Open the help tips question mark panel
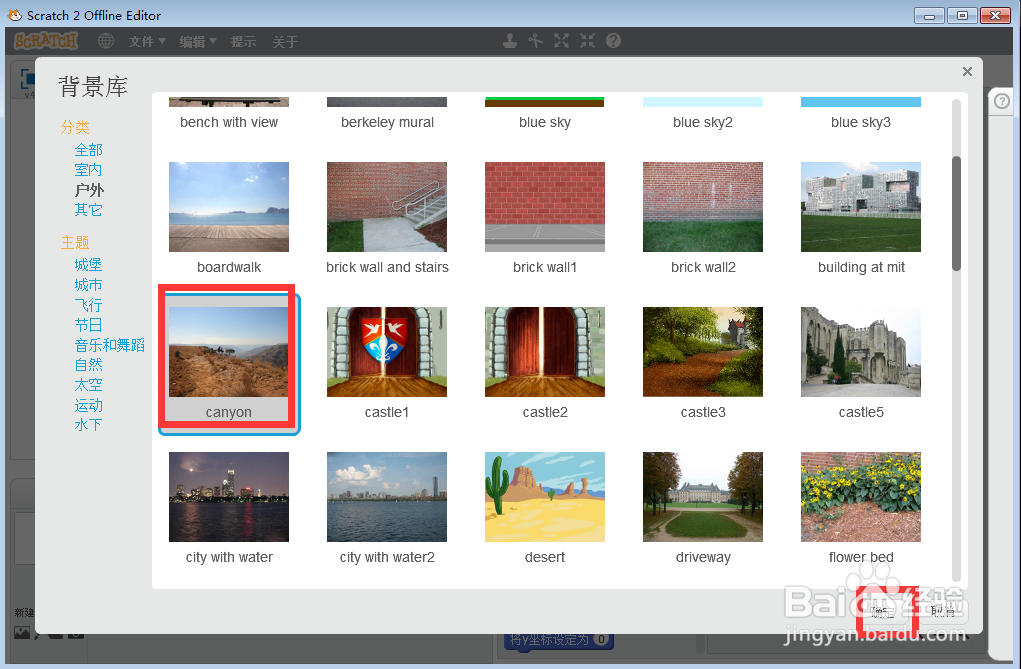Screen dimensions: 1021x669 [1002, 101]
